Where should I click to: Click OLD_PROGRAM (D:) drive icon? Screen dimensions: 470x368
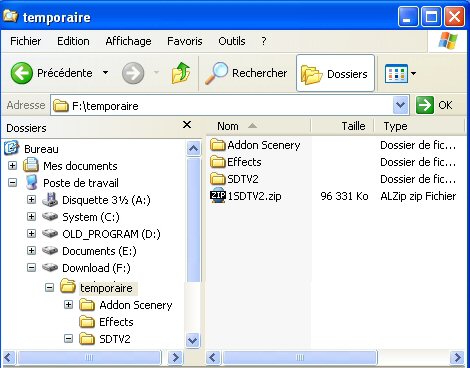50,234
